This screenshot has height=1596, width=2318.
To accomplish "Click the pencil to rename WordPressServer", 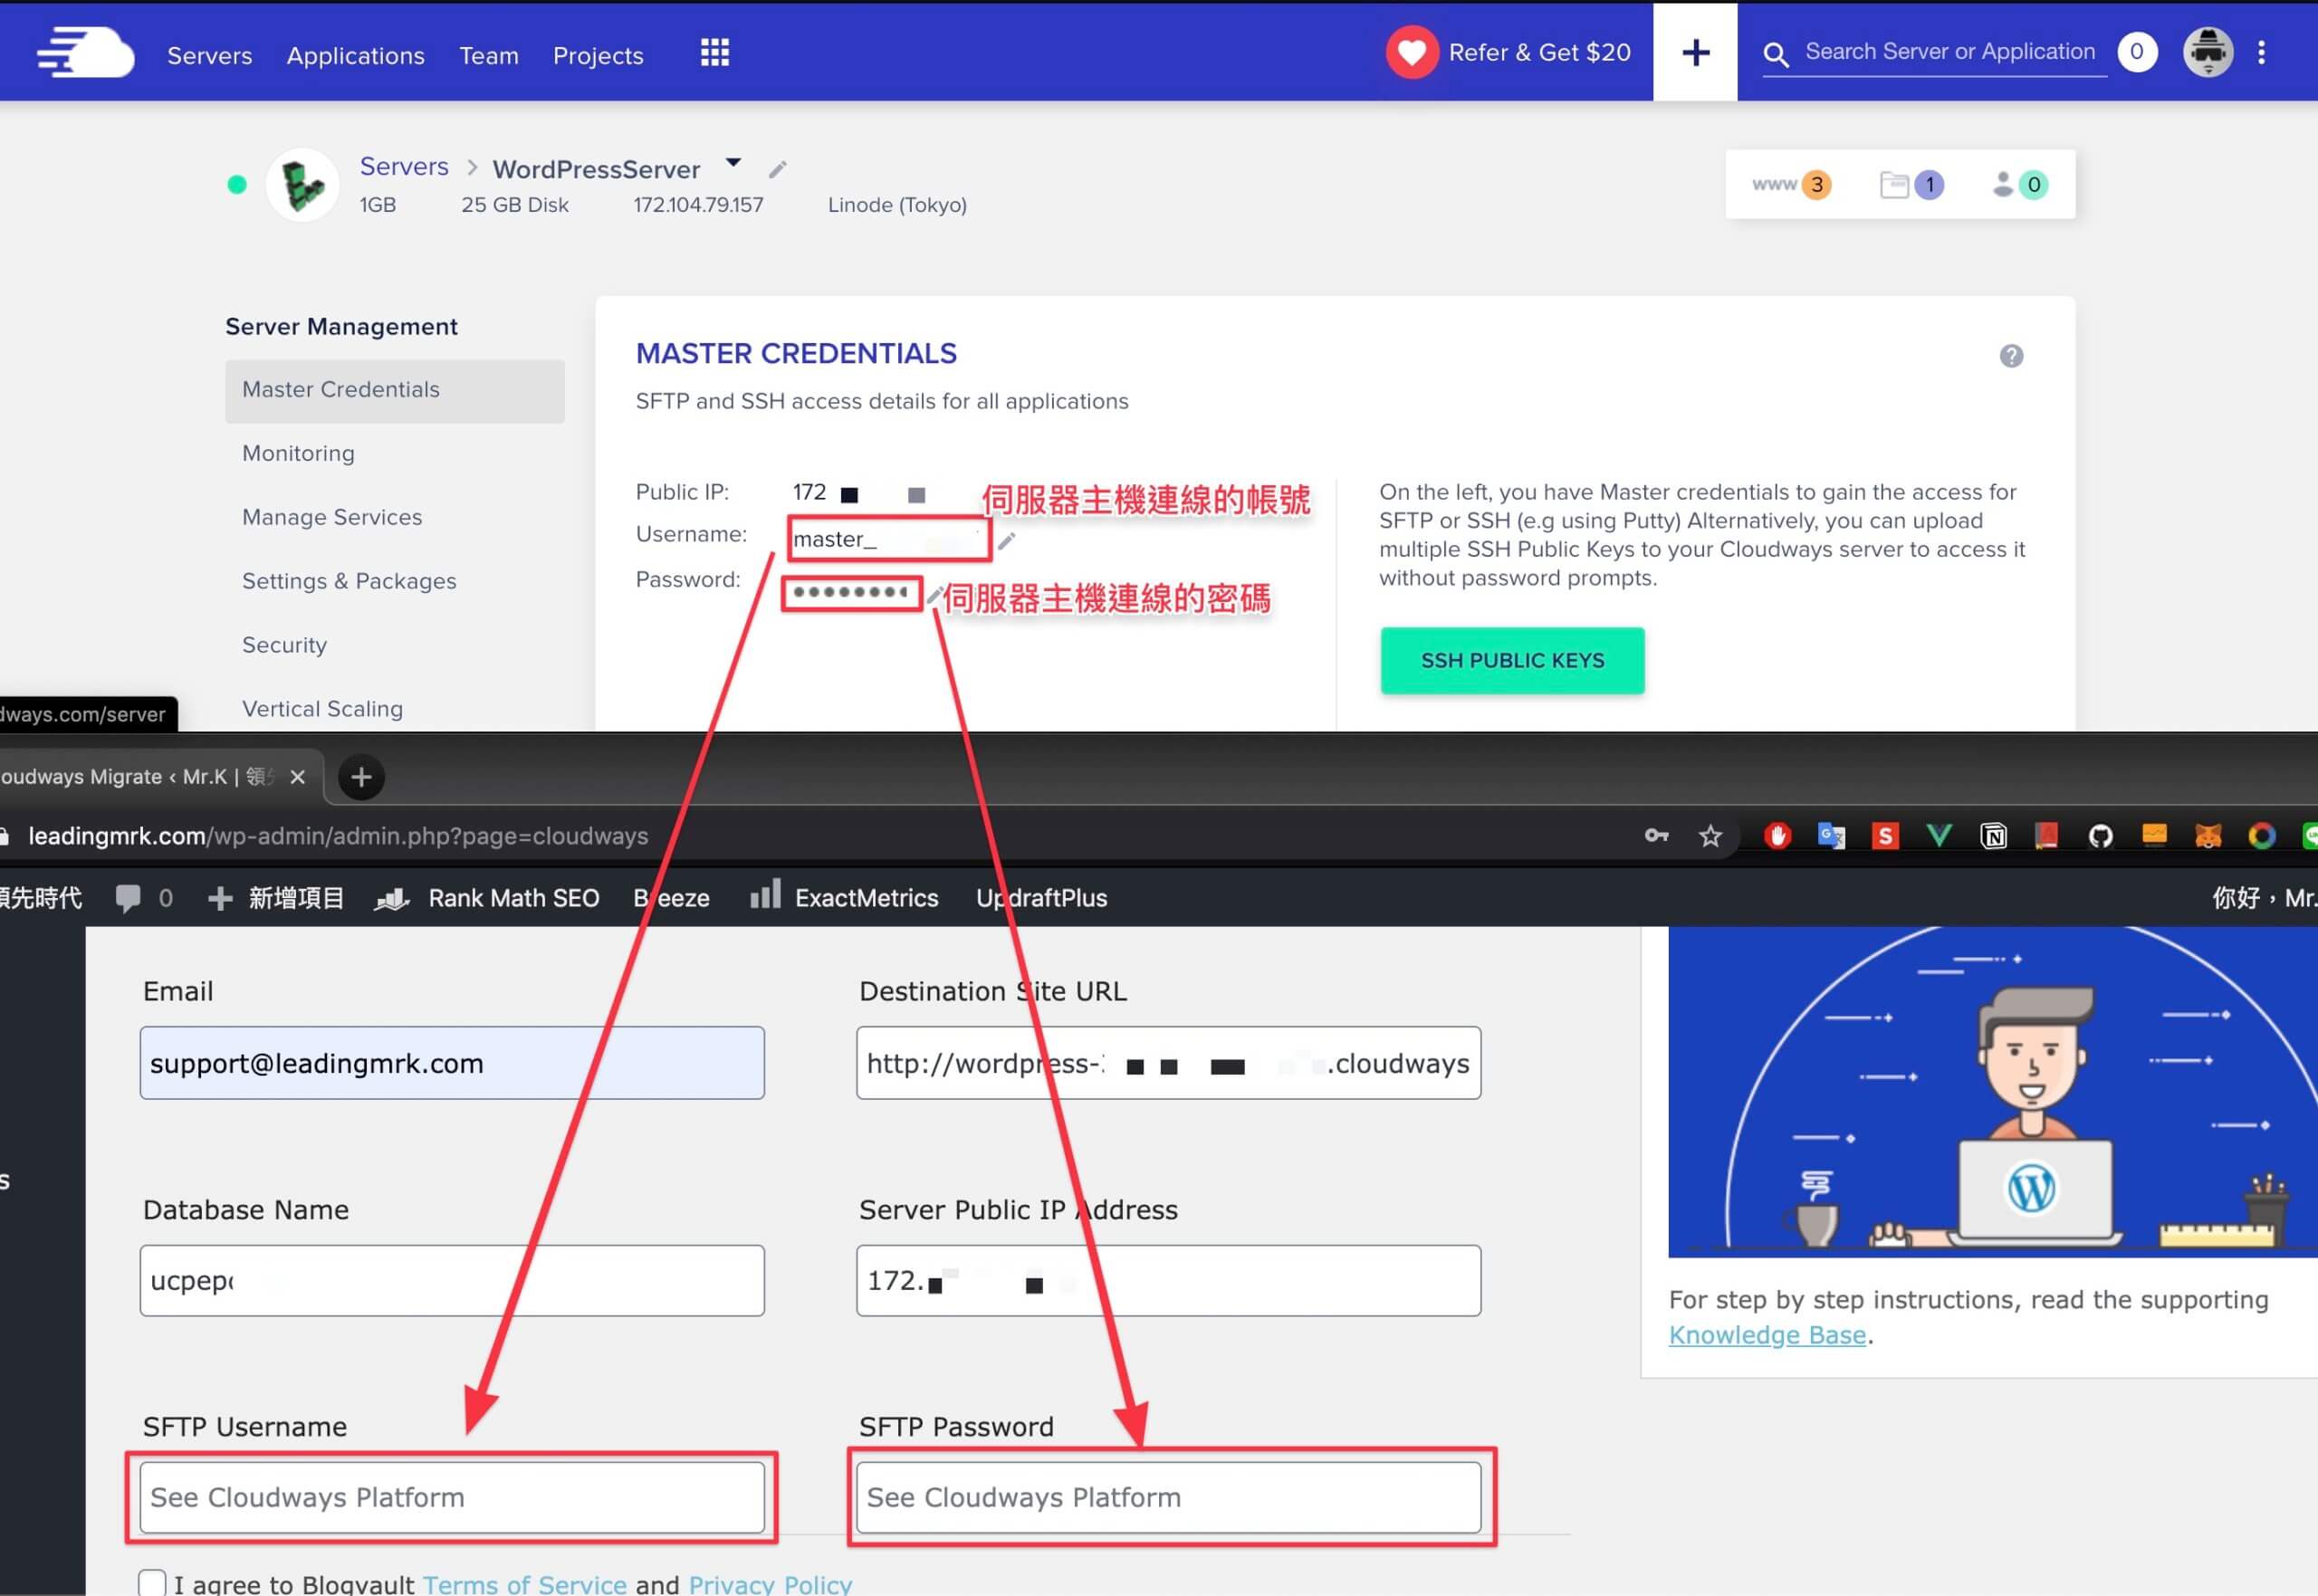I will click(x=778, y=169).
